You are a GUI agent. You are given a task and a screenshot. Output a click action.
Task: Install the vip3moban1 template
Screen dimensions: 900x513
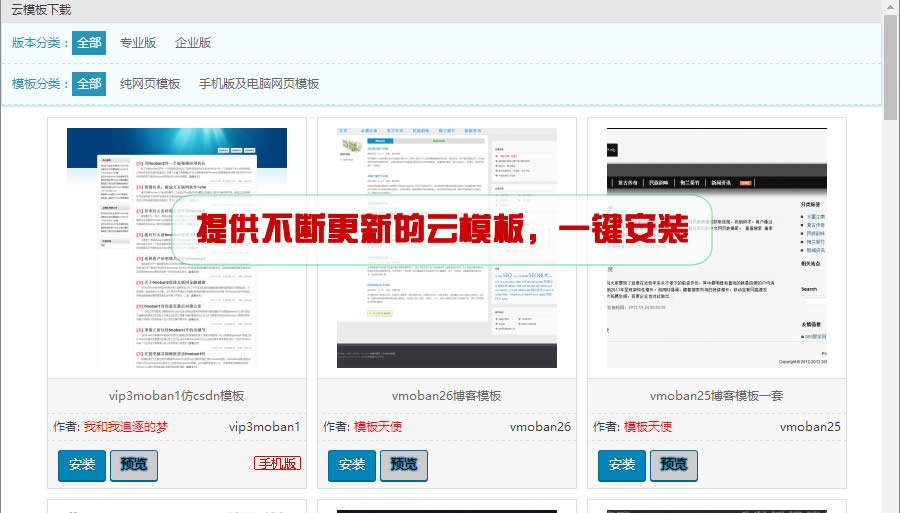(x=82, y=465)
